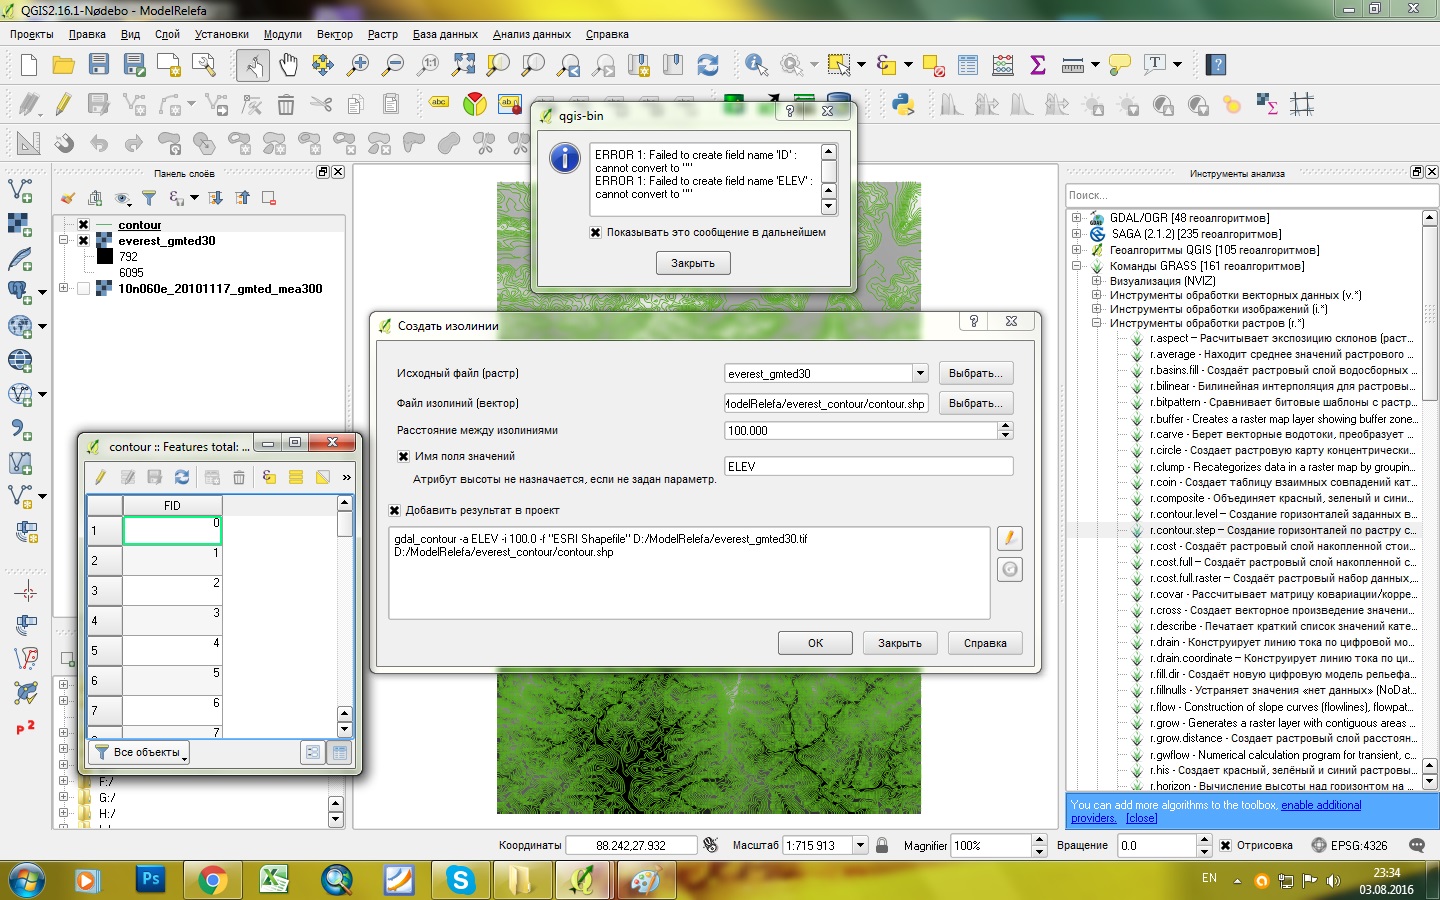Click the Identify Features tool

[x=756, y=66]
